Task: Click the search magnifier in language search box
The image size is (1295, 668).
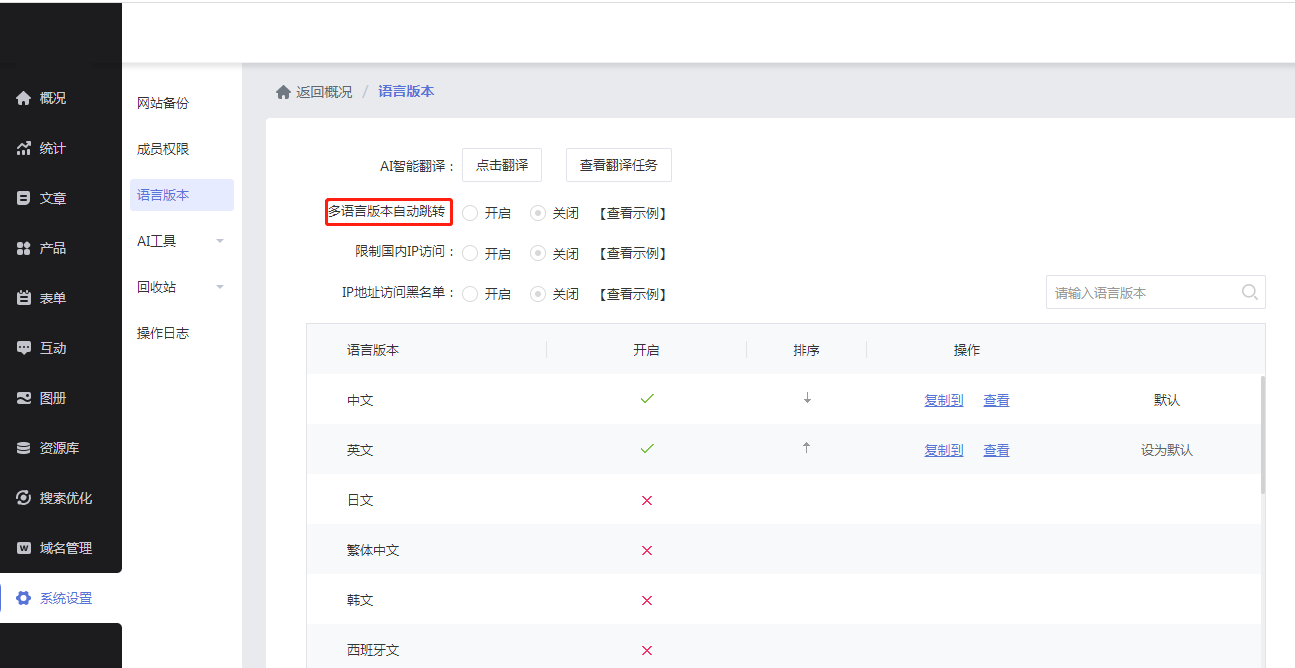Action: point(1249,293)
